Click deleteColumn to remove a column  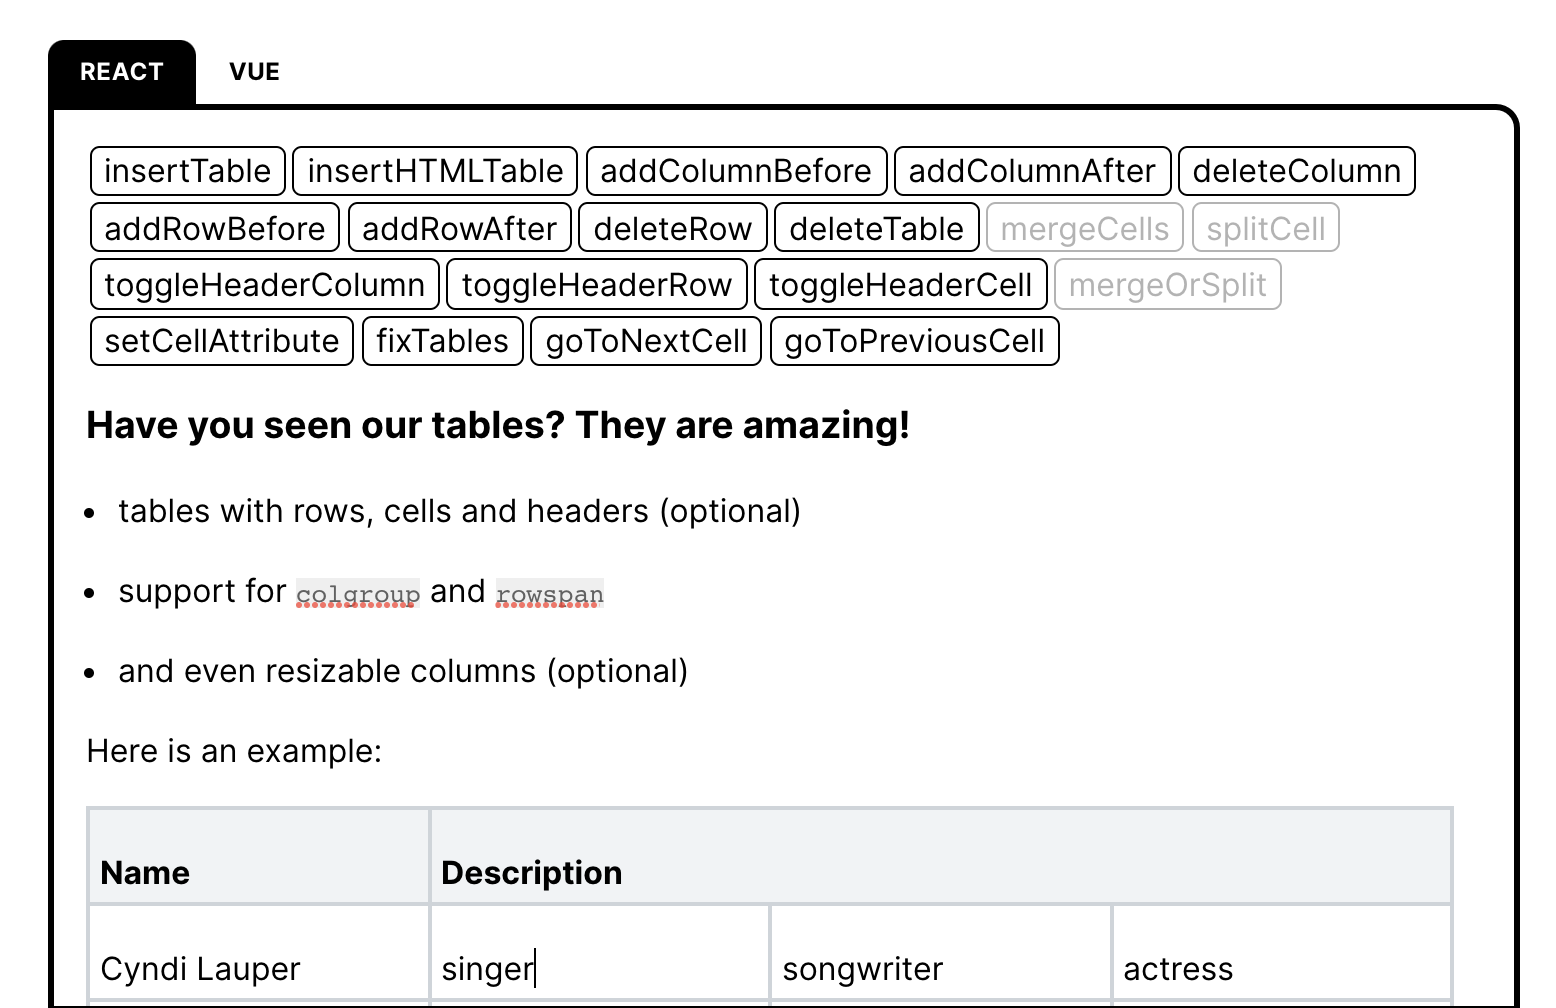coord(1297,171)
